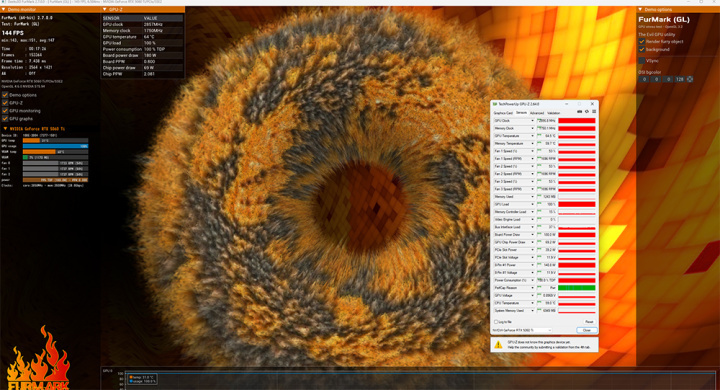Uncheck Render furry object option
This screenshot has height=390, width=720.
tap(642, 41)
